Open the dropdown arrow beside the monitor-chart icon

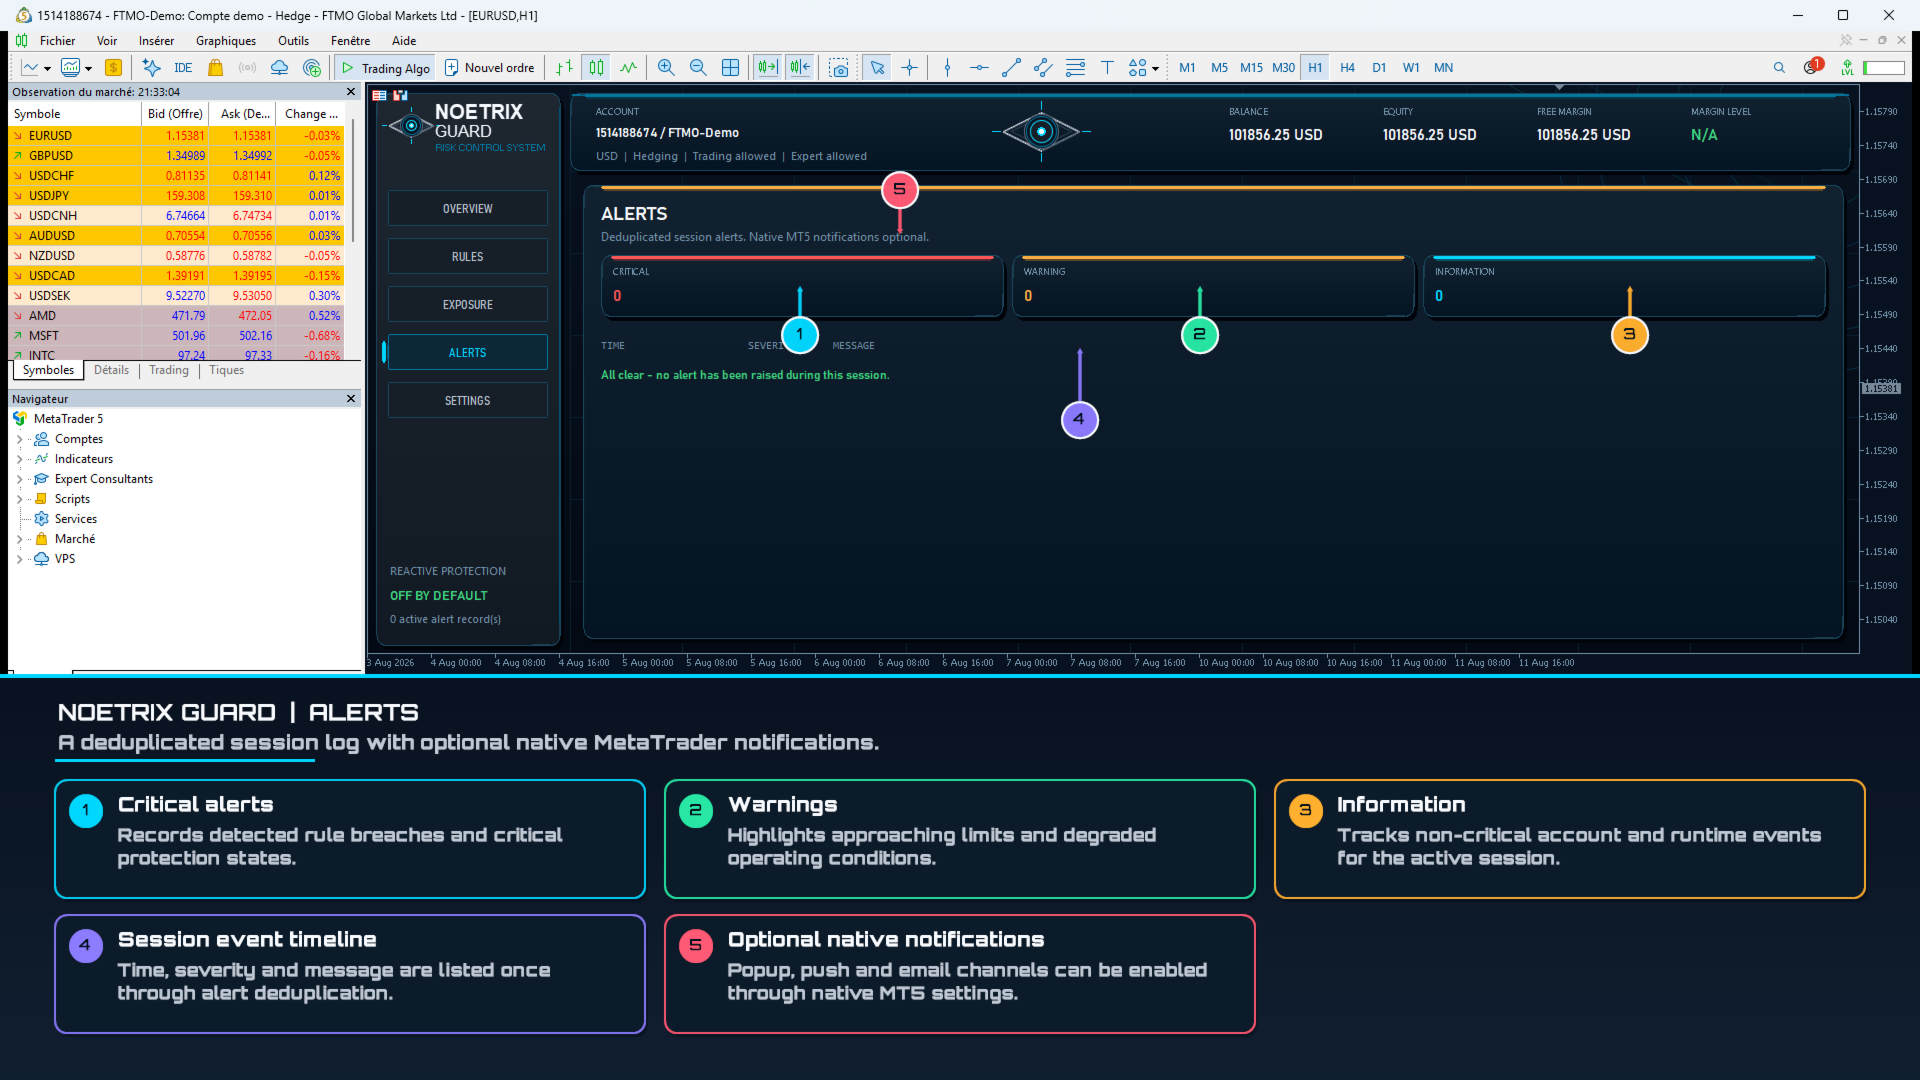click(88, 69)
